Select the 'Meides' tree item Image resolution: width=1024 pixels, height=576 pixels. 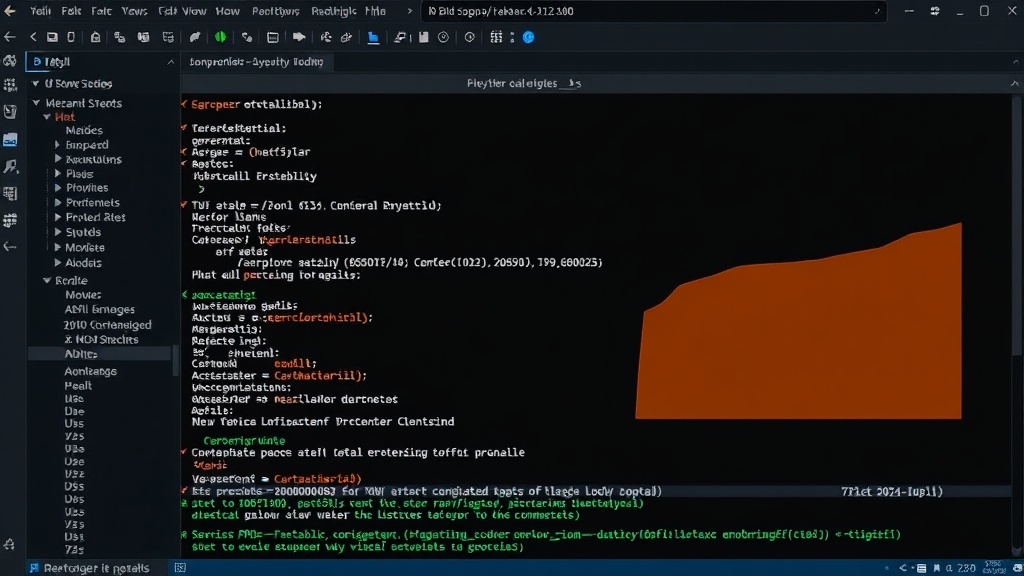point(84,130)
